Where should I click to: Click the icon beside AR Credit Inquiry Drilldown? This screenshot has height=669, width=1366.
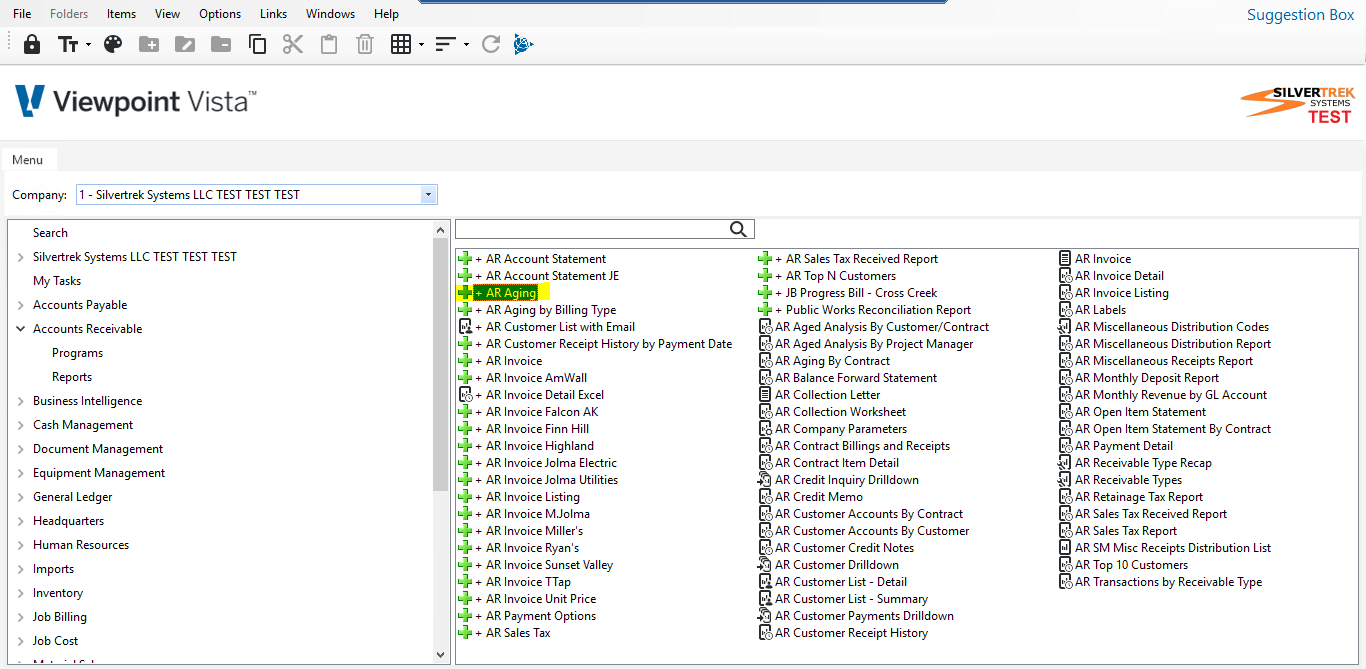(766, 480)
